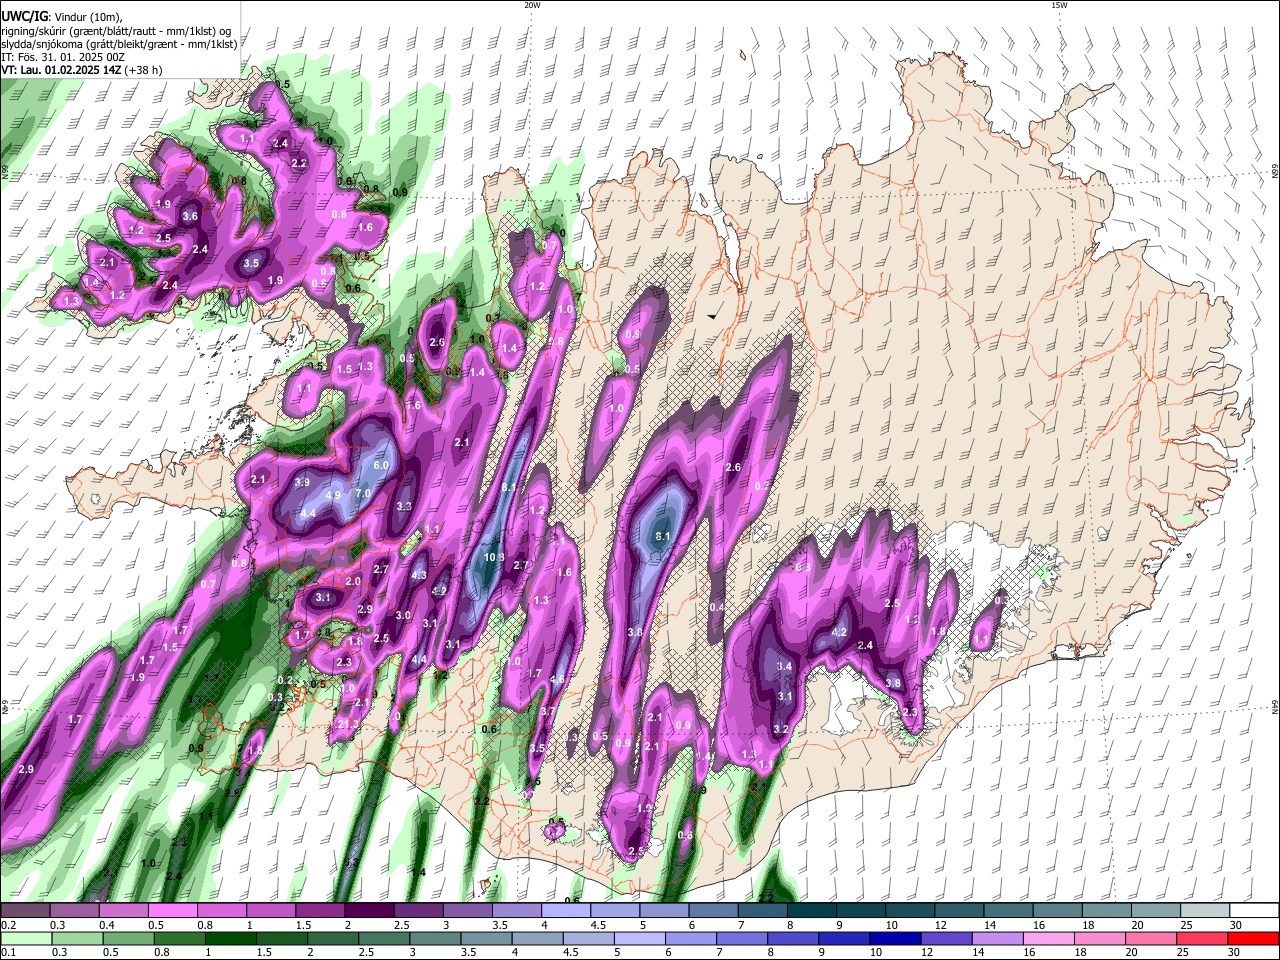The height and width of the screenshot is (960, 1280).
Task: Click the 6.0 value label
Action: 380,466
